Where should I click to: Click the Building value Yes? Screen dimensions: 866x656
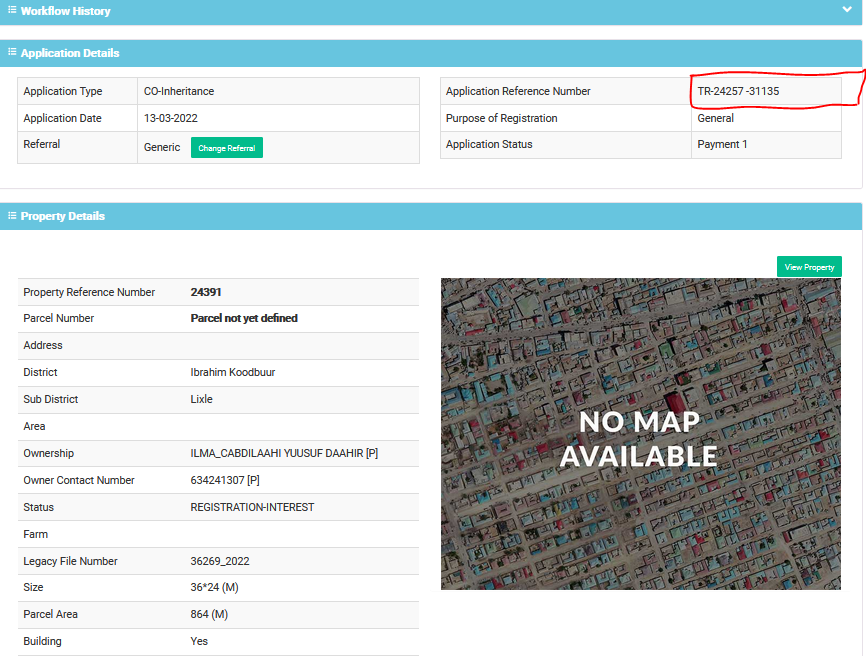(199, 641)
